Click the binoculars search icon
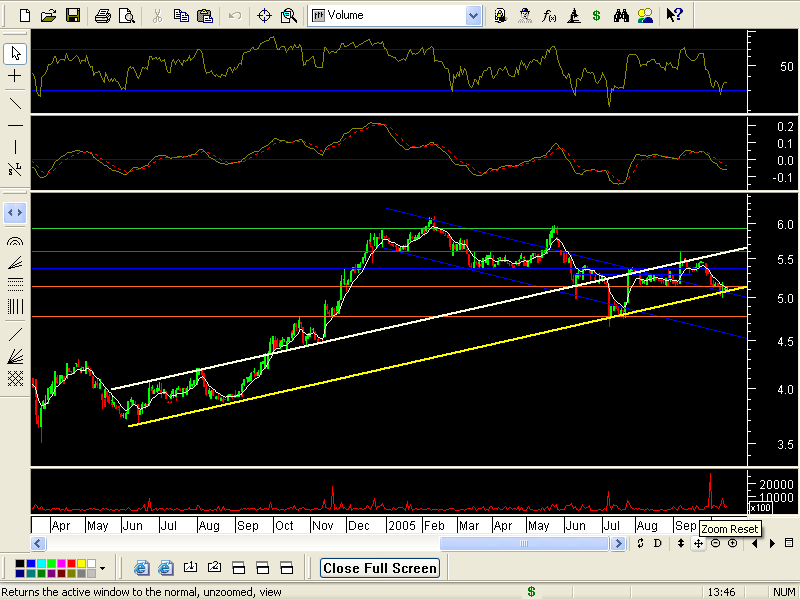The image size is (800, 600). point(621,15)
